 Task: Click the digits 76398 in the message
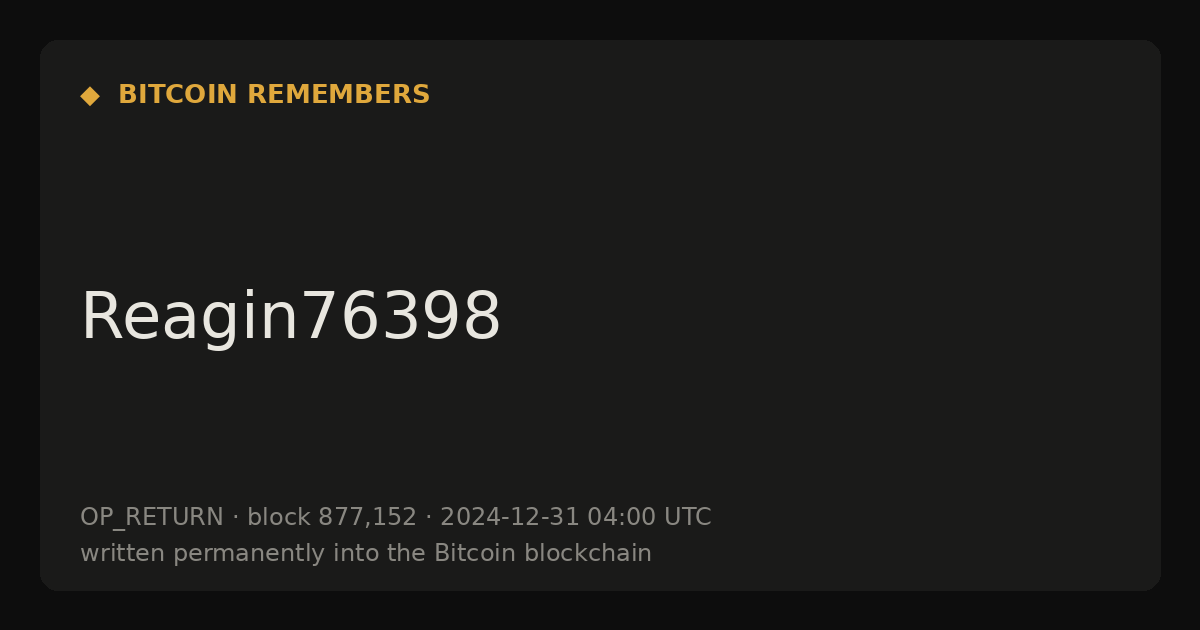point(401,317)
